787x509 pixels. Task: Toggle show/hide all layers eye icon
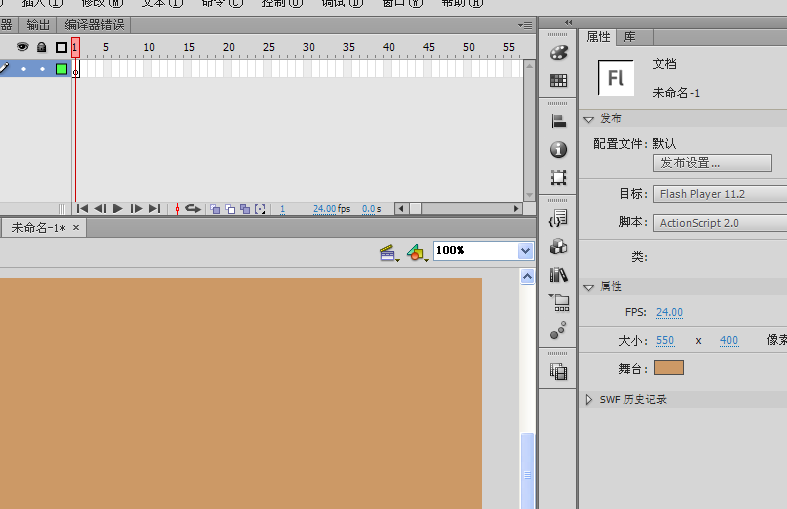[x=22, y=47]
